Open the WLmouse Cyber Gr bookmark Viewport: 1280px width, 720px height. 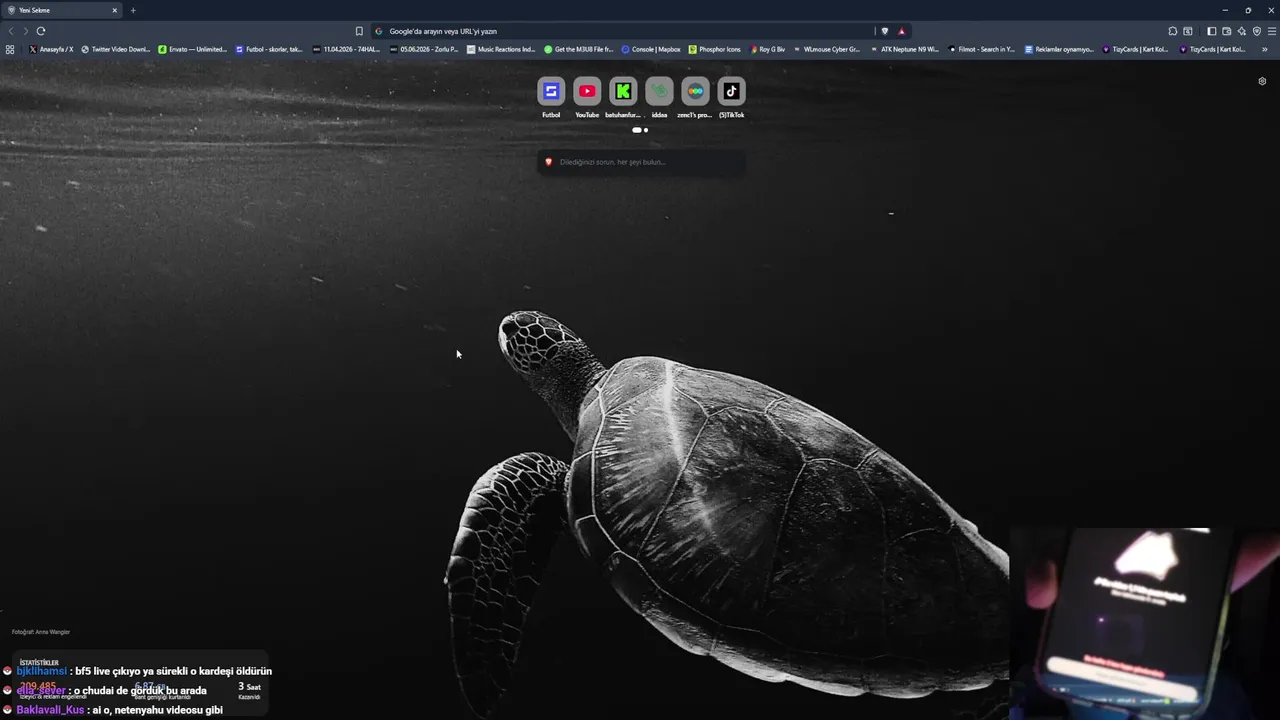pos(826,49)
